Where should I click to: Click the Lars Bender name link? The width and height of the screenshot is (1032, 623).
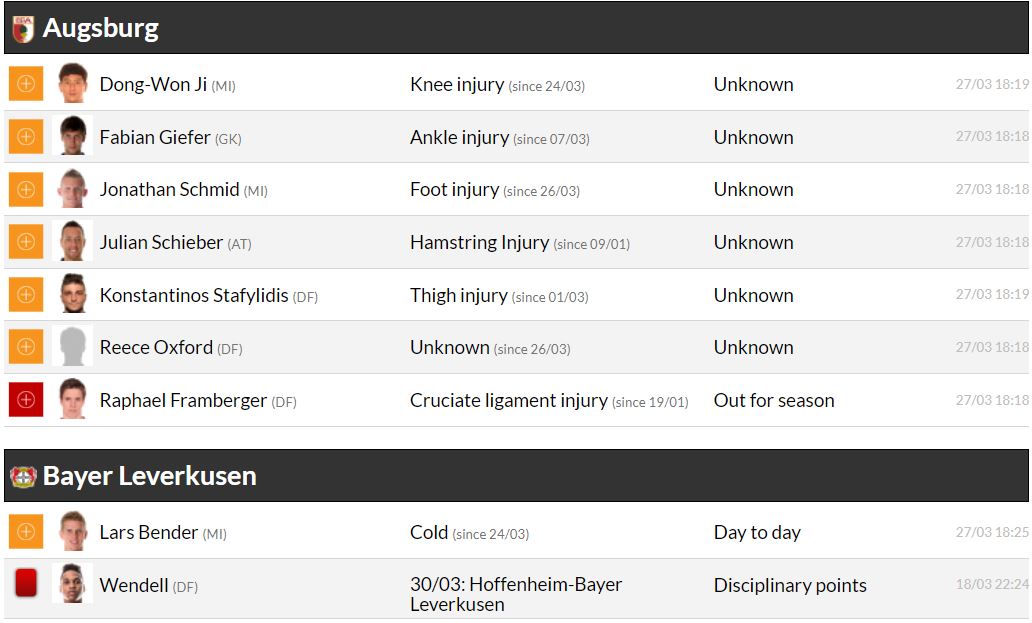[149, 533]
